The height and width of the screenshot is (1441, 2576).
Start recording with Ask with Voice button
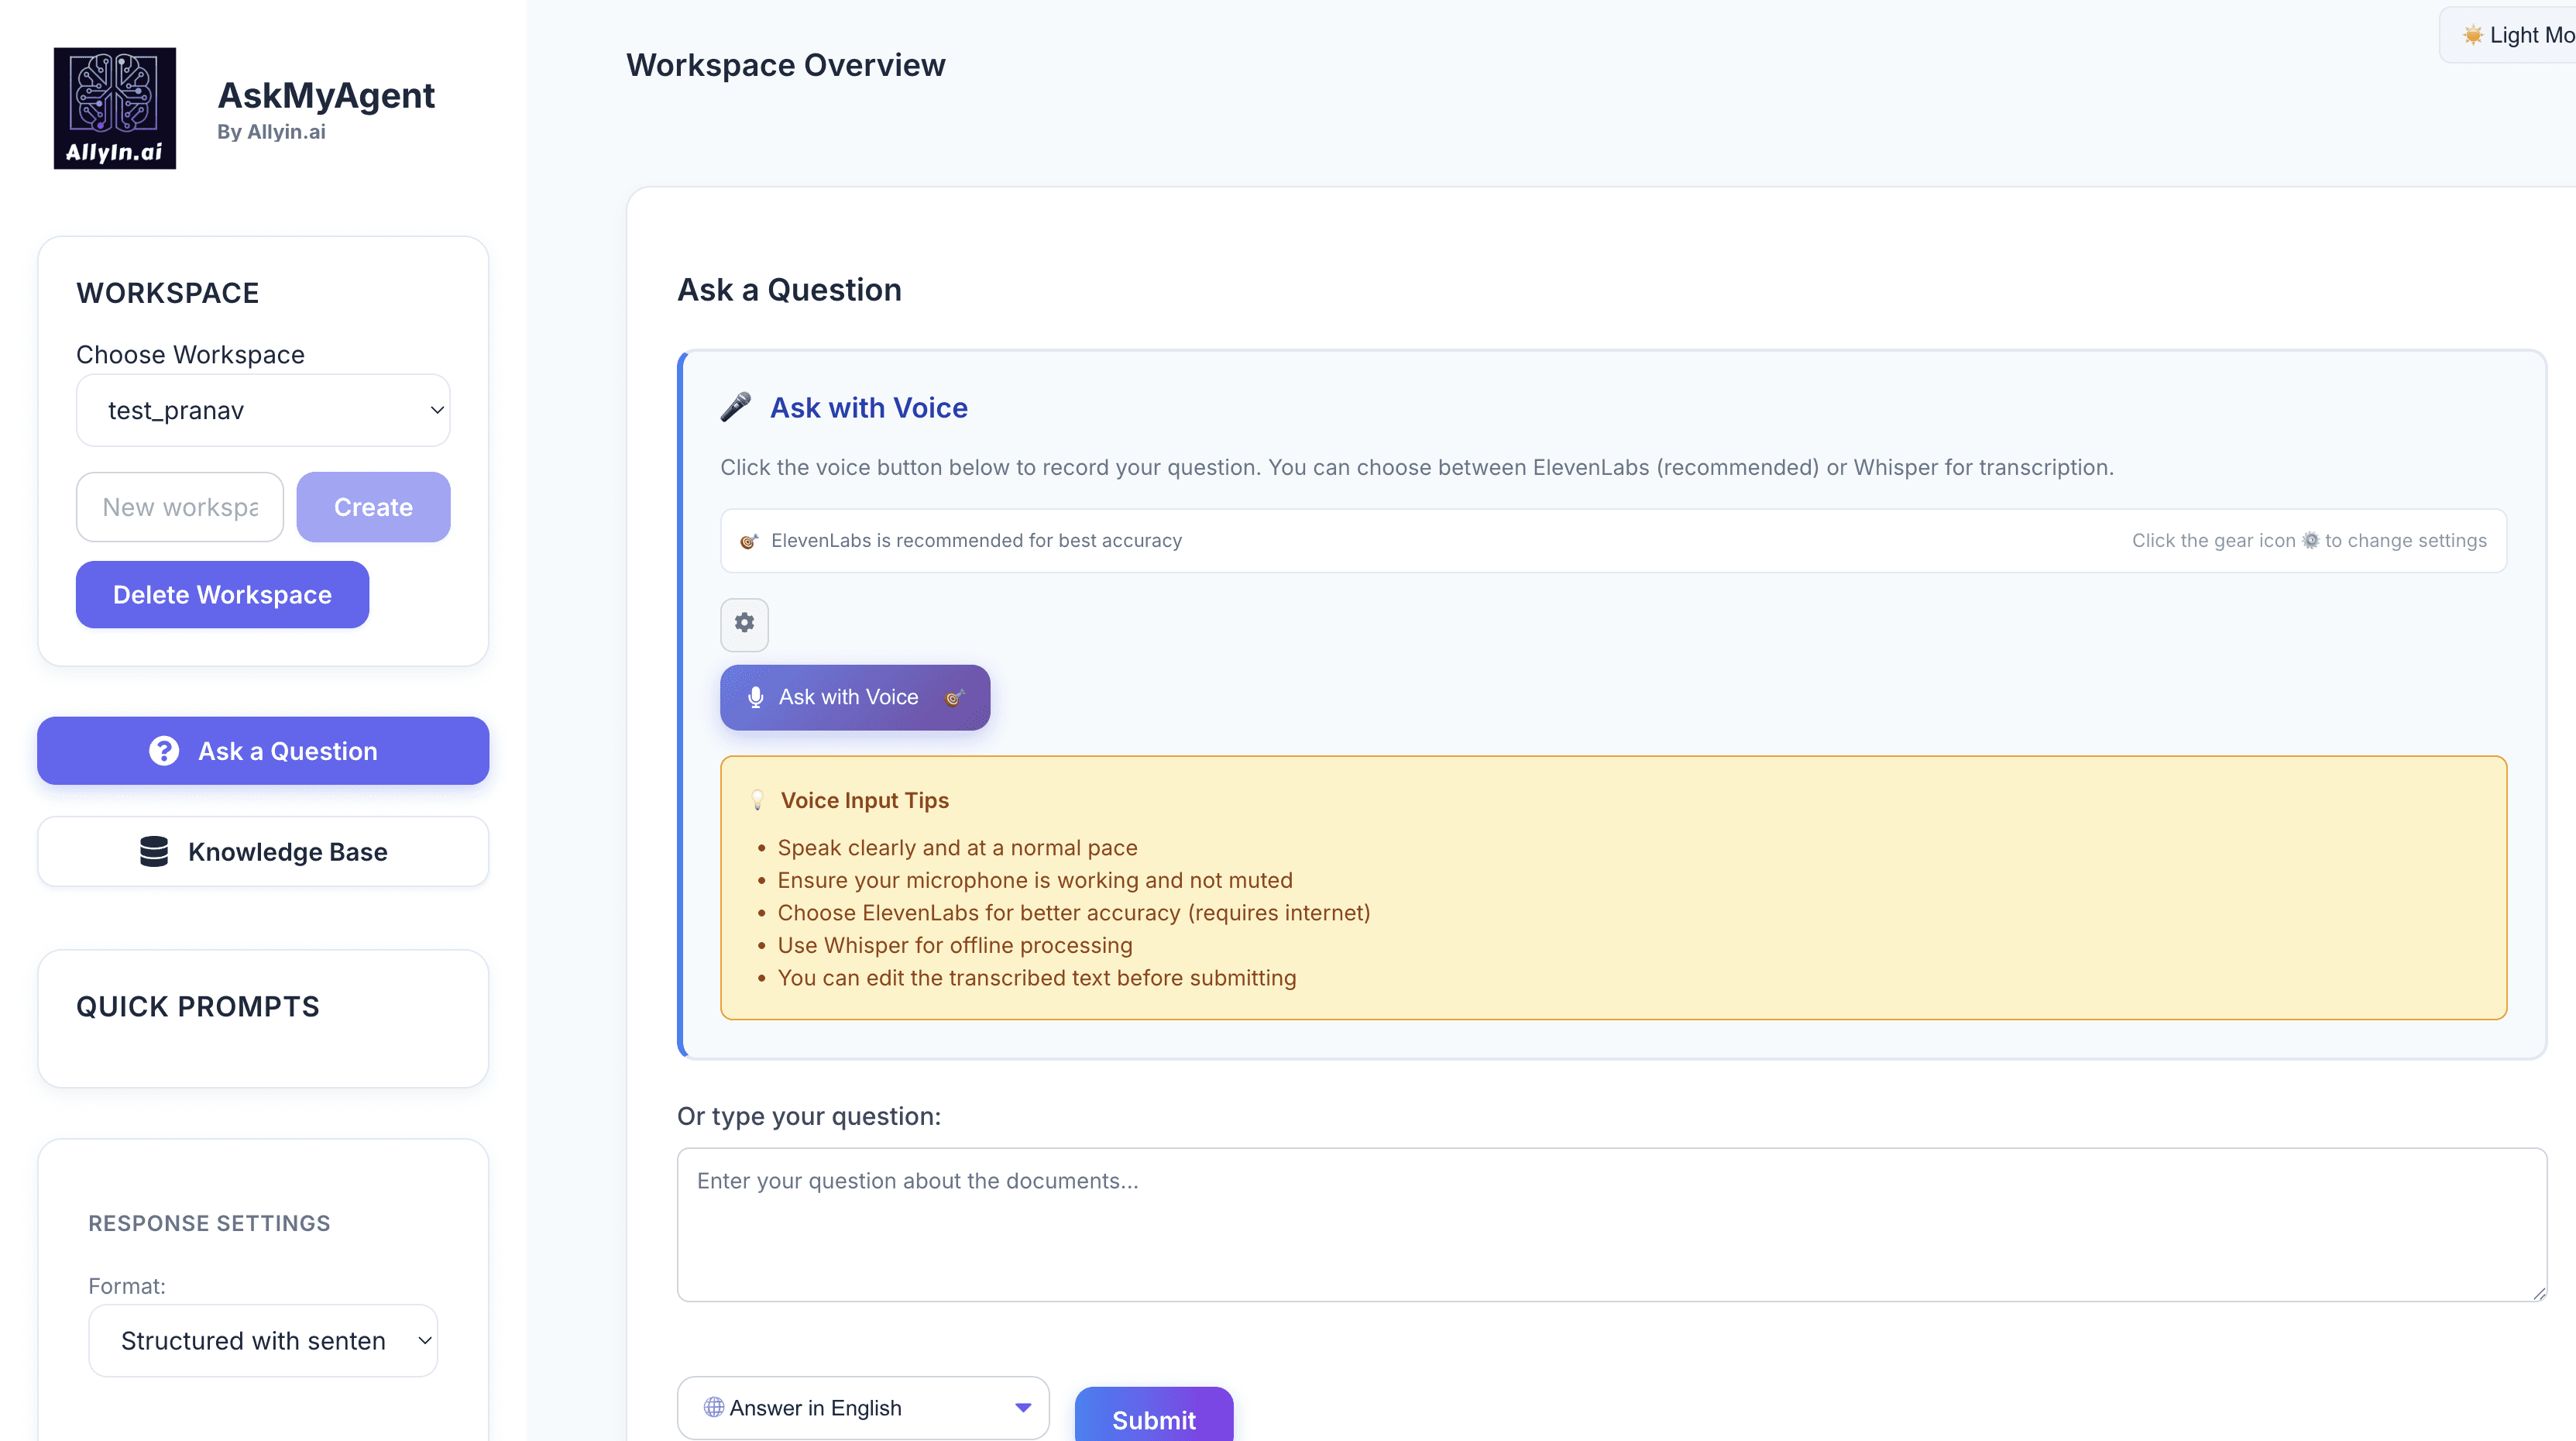(x=855, y=697)
